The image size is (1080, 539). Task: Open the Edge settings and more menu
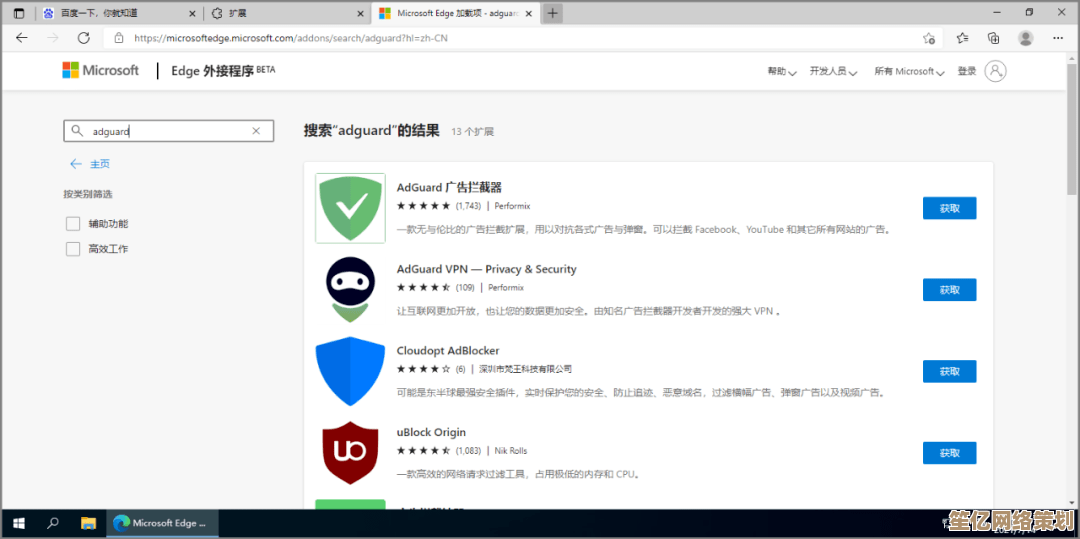1058,38
